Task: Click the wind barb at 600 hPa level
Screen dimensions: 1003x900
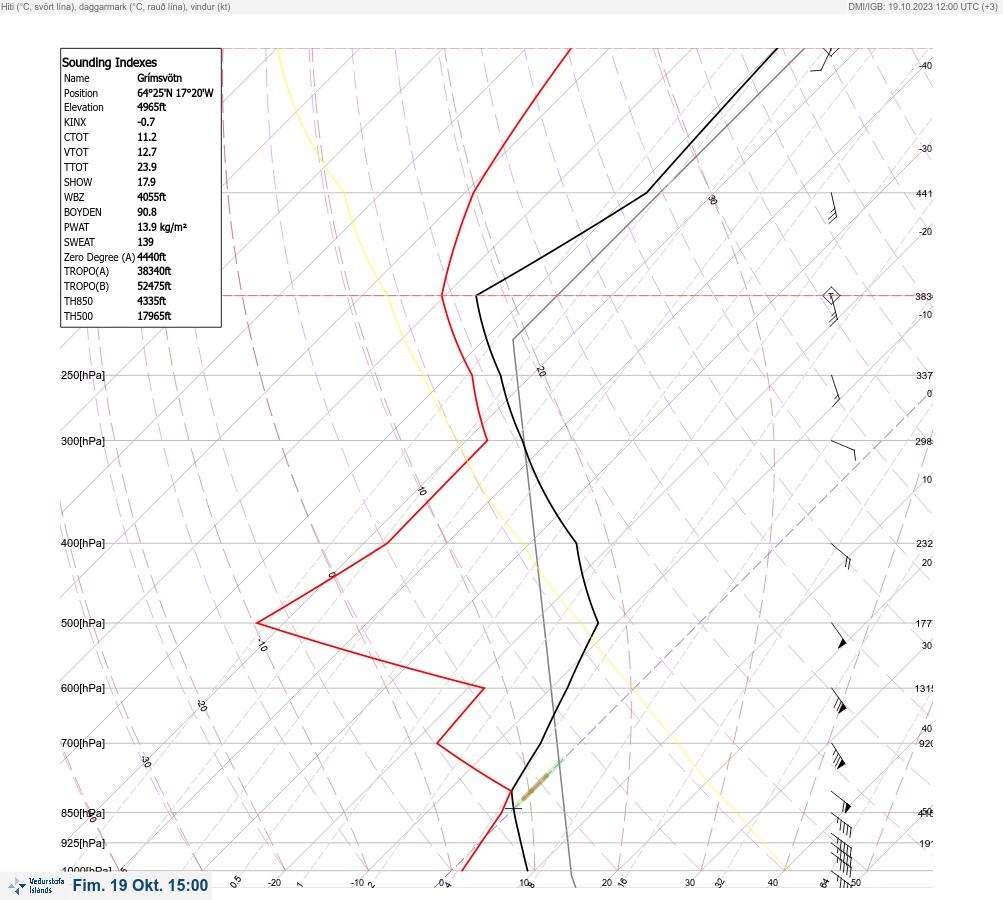Action: point(839,701)
